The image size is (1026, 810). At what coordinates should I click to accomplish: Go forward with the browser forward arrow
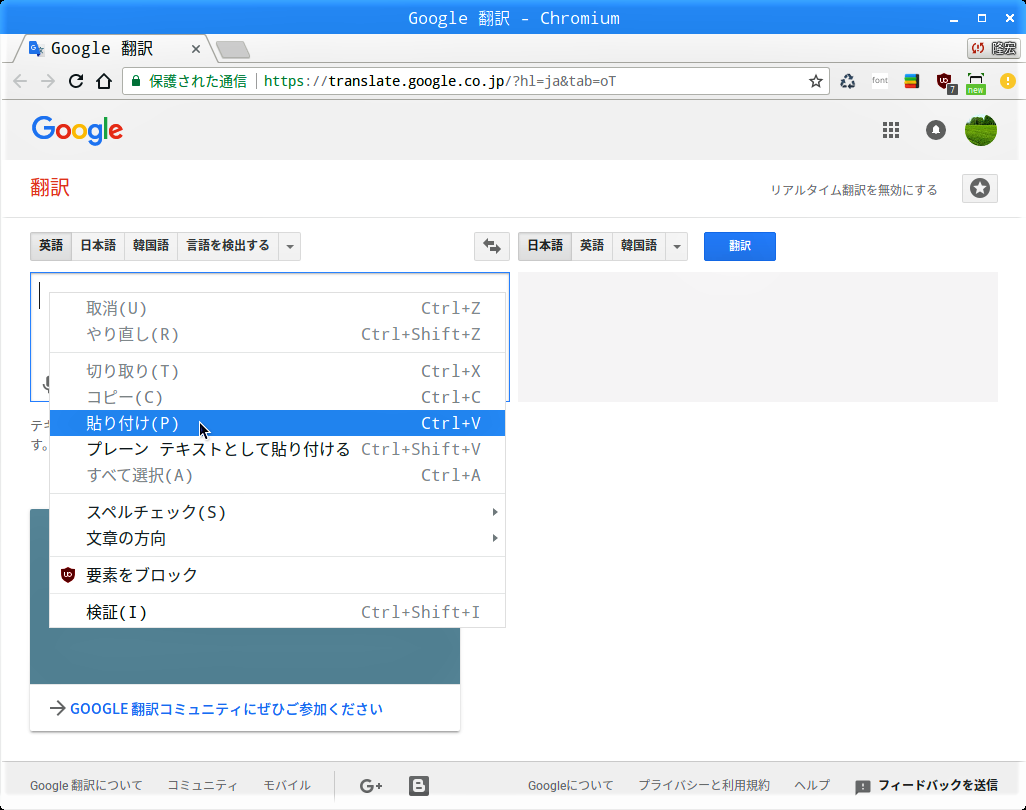(x=48, y=81)
